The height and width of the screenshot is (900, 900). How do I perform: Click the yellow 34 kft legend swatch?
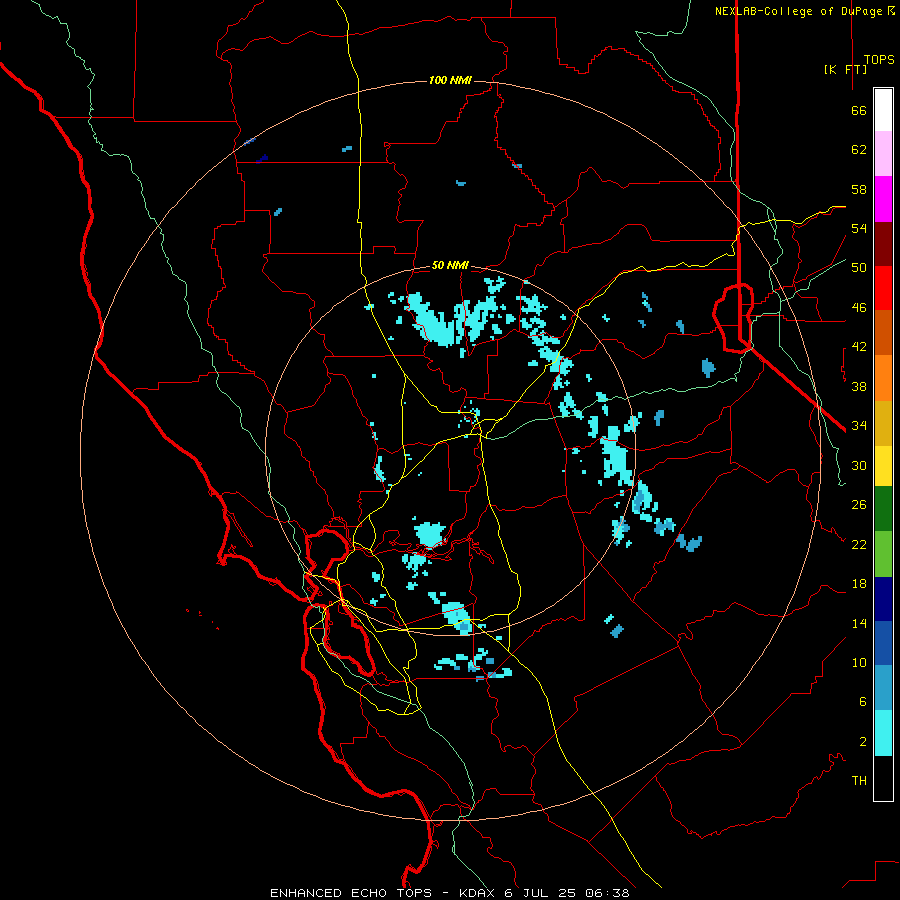(x=883, y=466)
